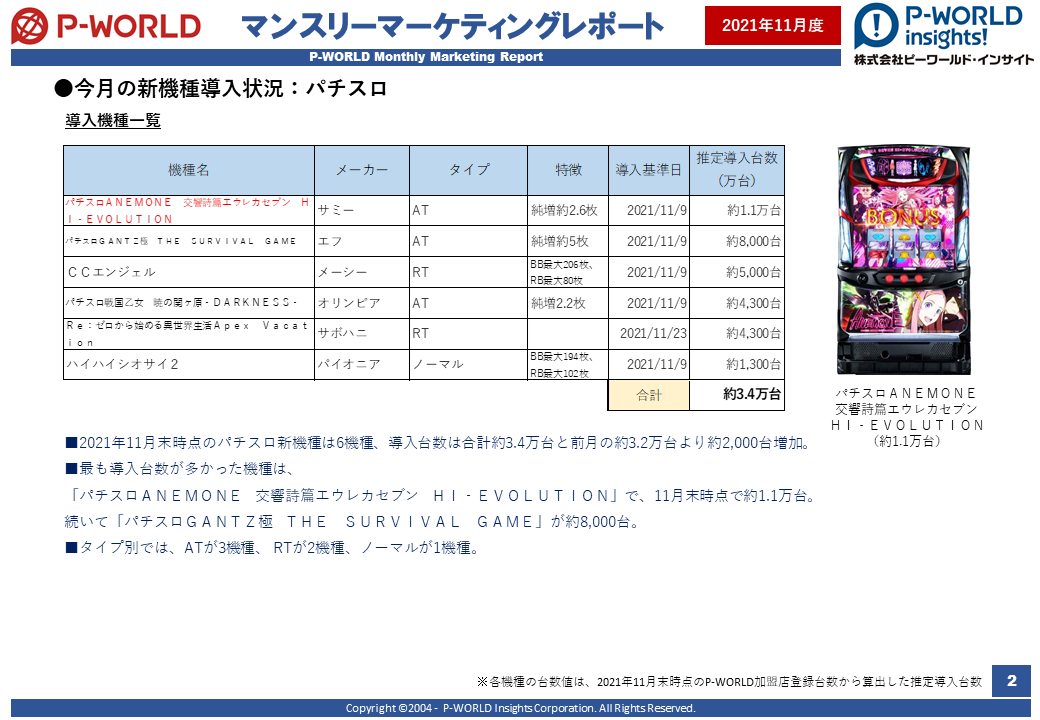Click the 2021/11/9 date in サミー row
1040x720 pixels.
(x=649, y=210)
